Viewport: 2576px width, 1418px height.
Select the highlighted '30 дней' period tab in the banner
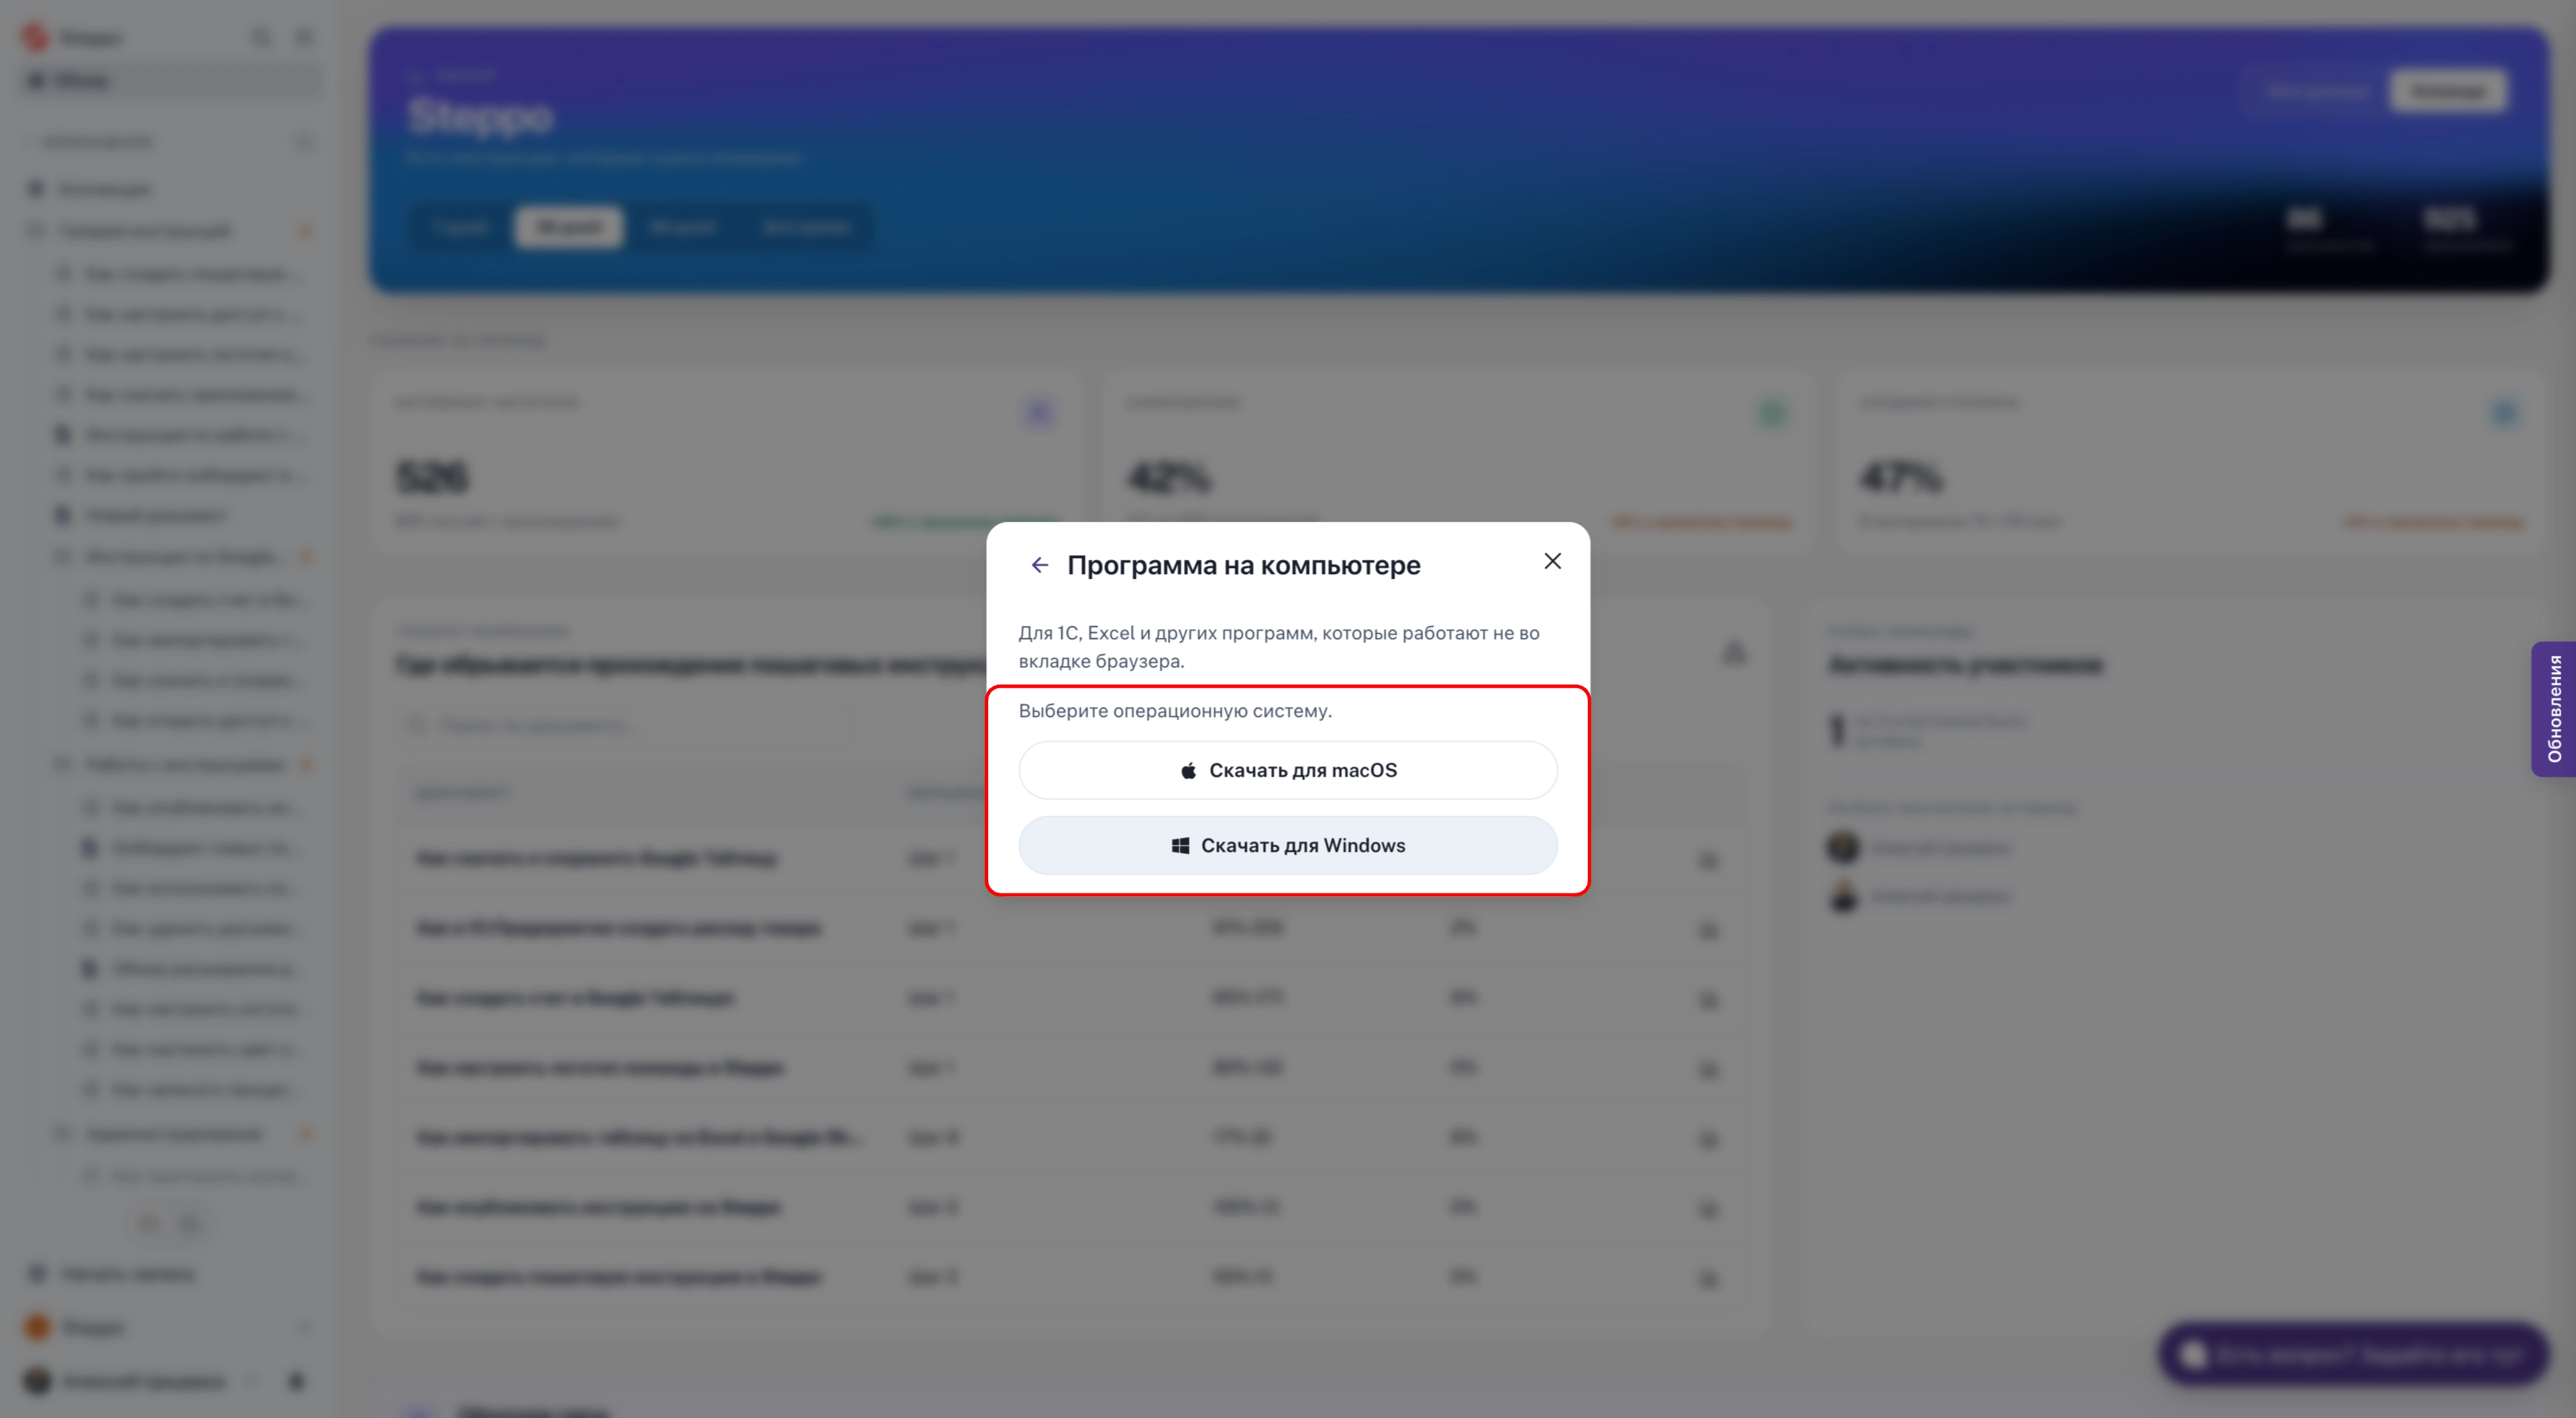tap(569, 227)
